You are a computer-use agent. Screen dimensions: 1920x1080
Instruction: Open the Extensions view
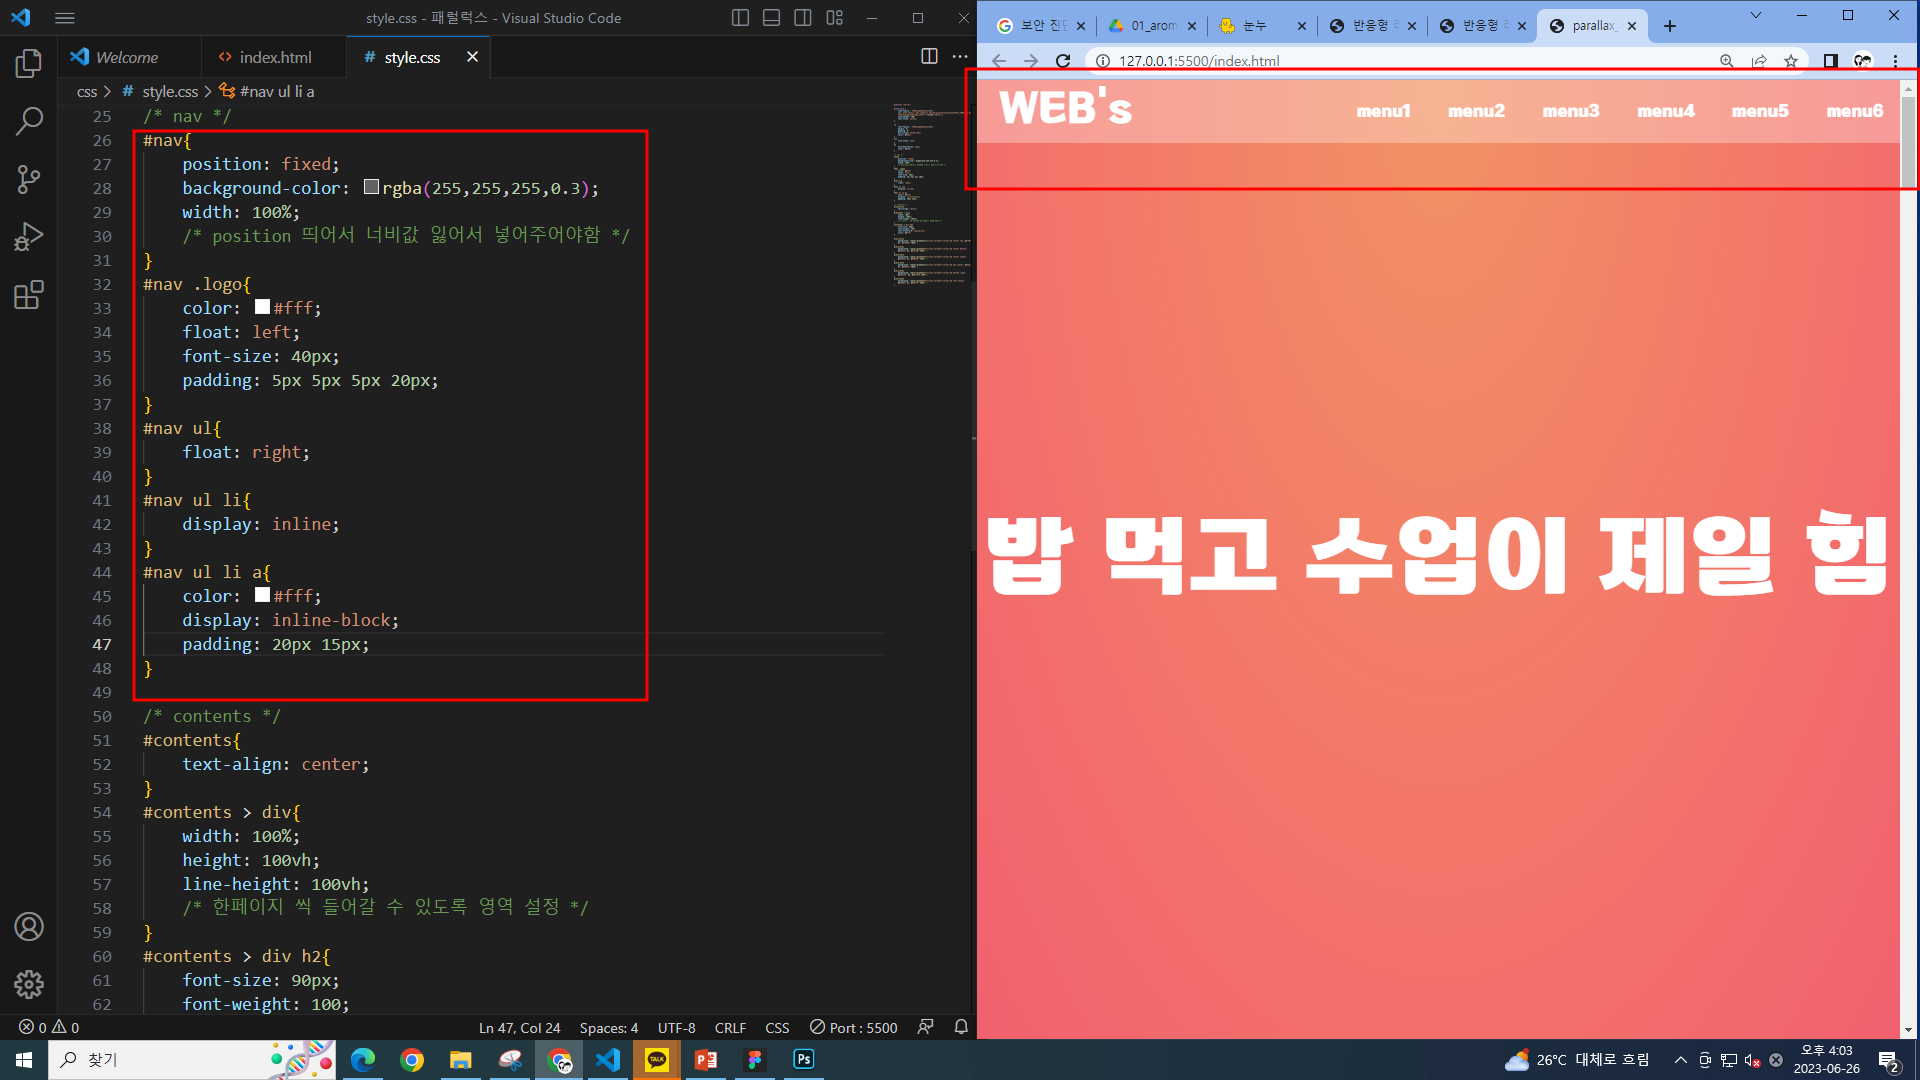coord(29,295)
